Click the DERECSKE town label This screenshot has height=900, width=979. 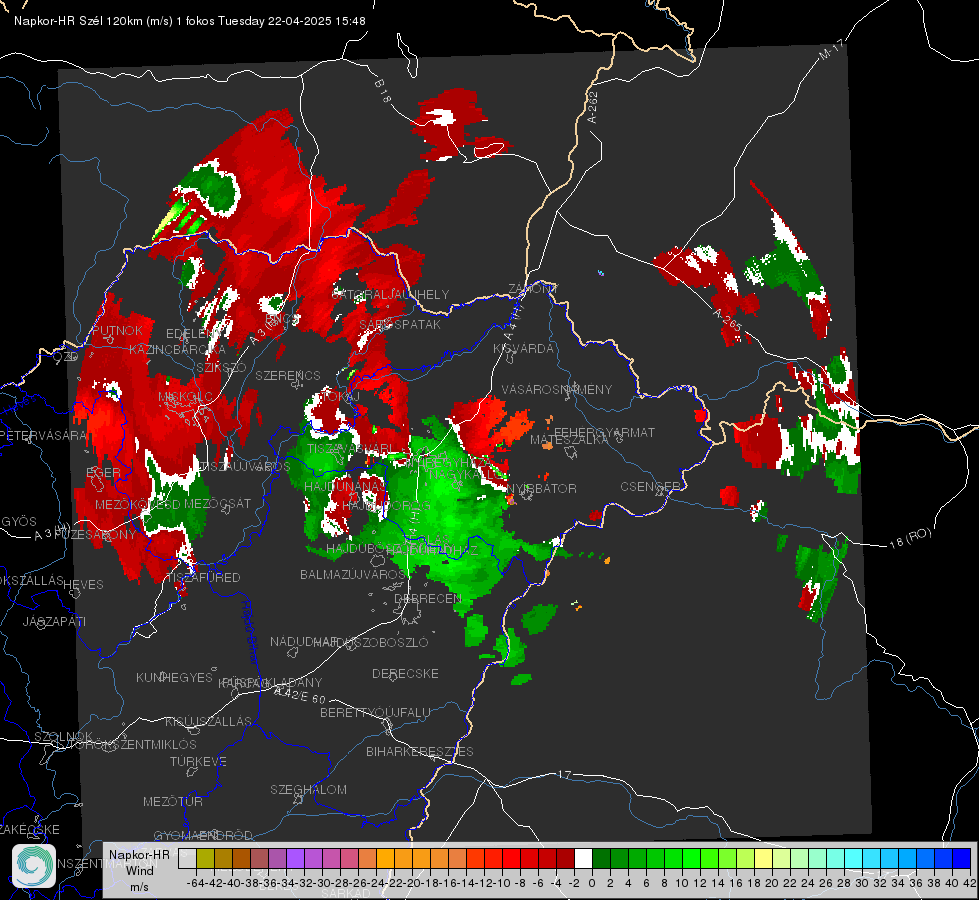[405, 674]
